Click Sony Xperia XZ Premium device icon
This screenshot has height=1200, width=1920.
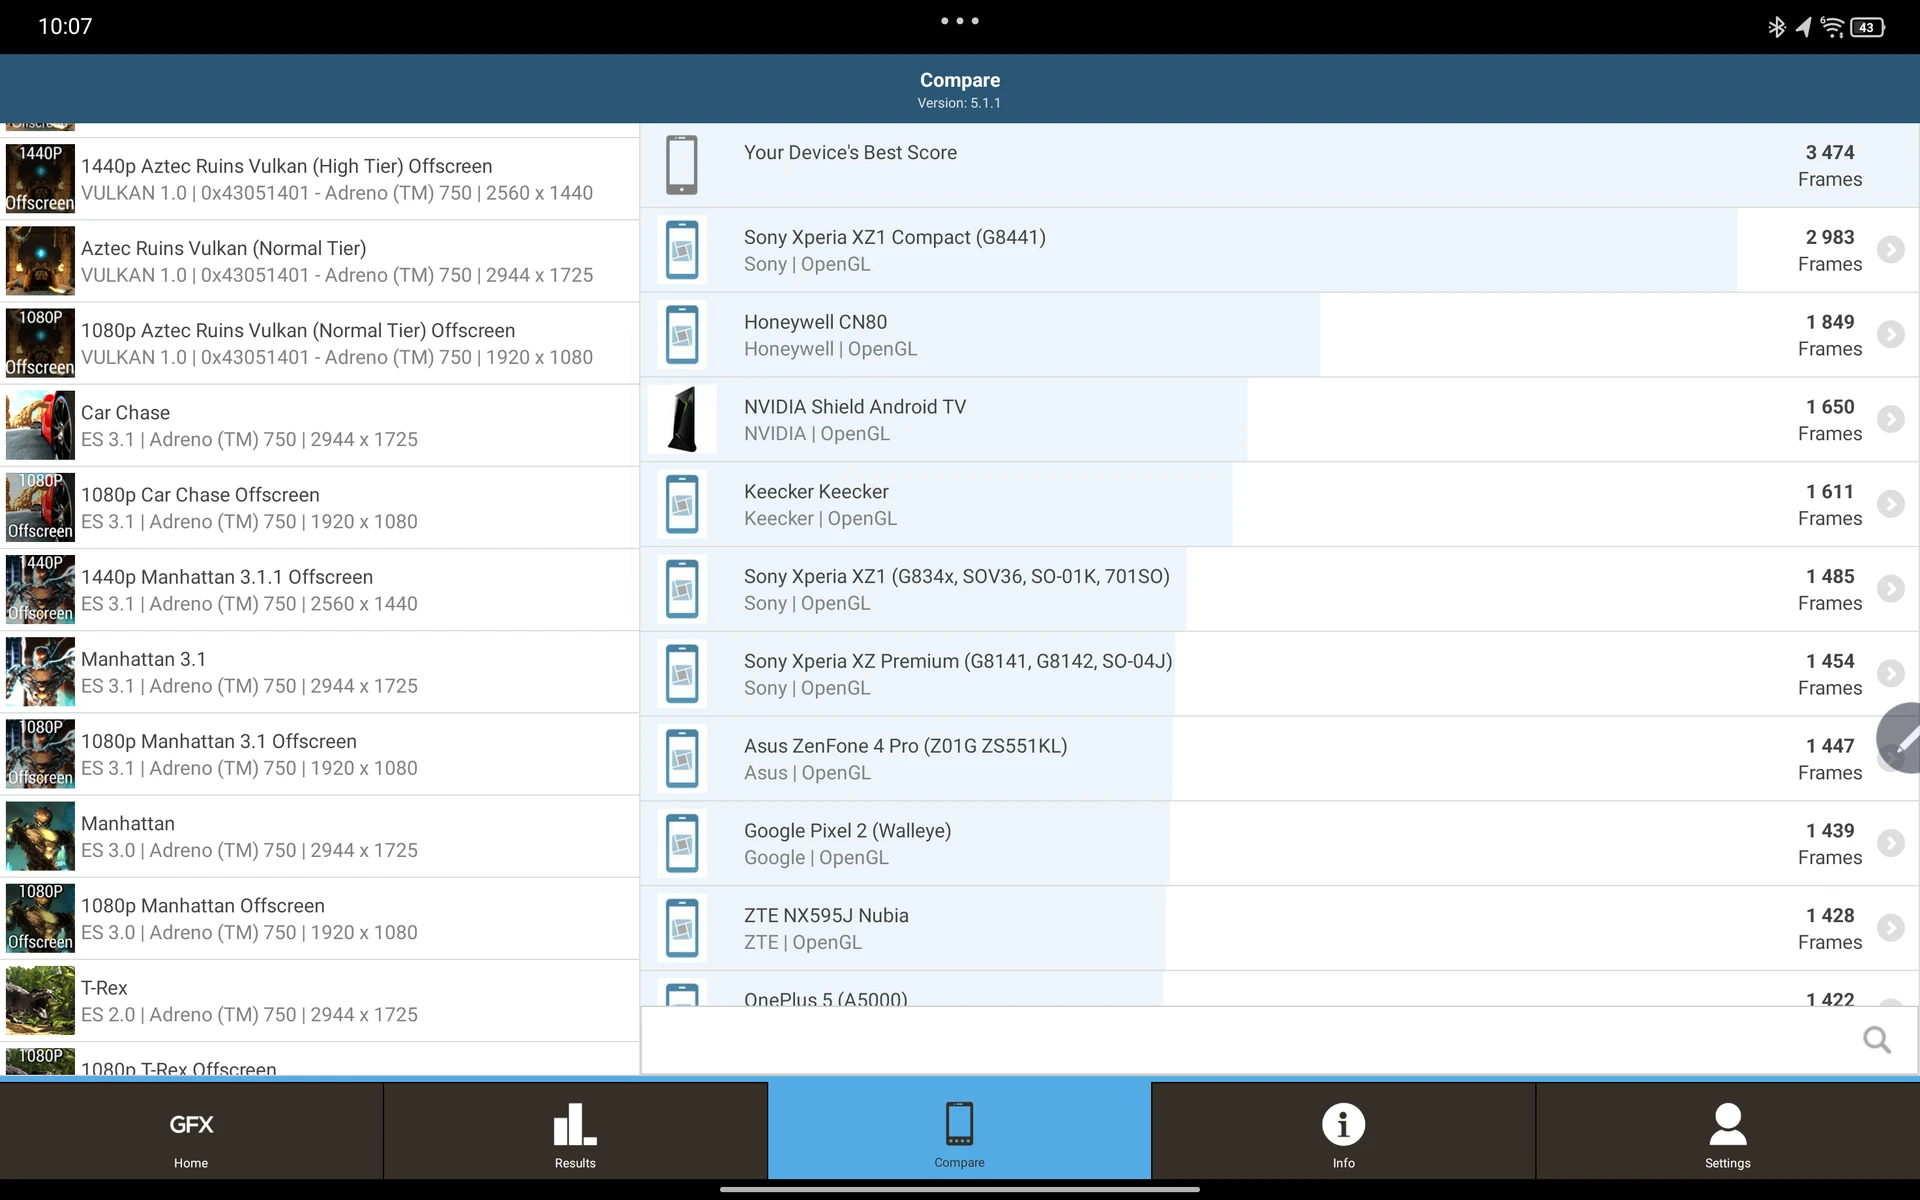pos(682,674)
